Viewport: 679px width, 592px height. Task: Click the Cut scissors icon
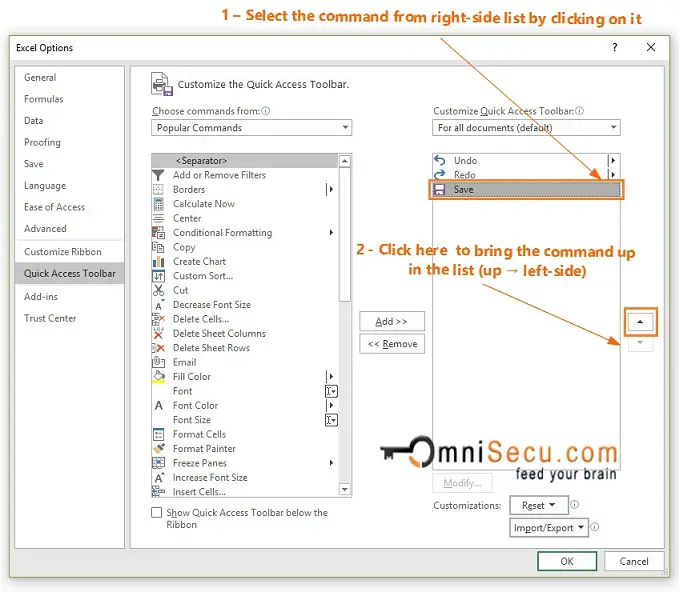(158, 290)
